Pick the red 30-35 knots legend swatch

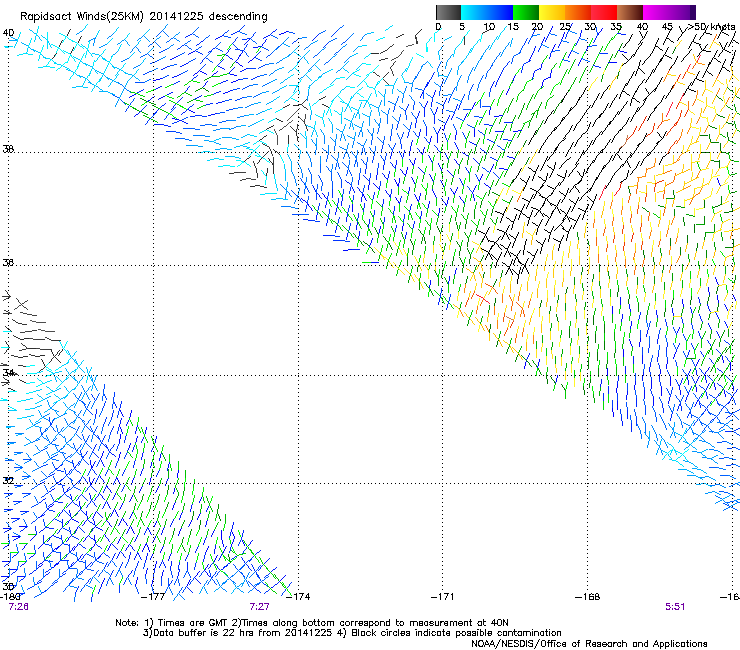point(604,12)
